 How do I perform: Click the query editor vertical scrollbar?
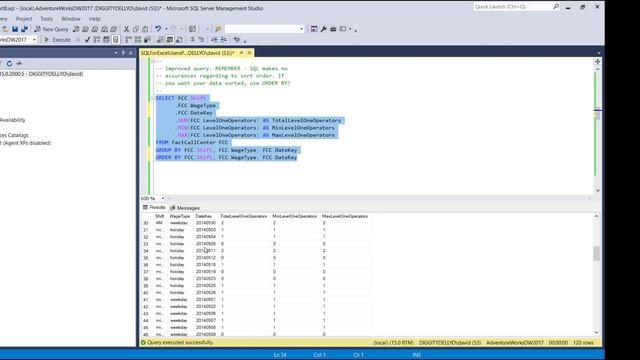tap(597, 130)
